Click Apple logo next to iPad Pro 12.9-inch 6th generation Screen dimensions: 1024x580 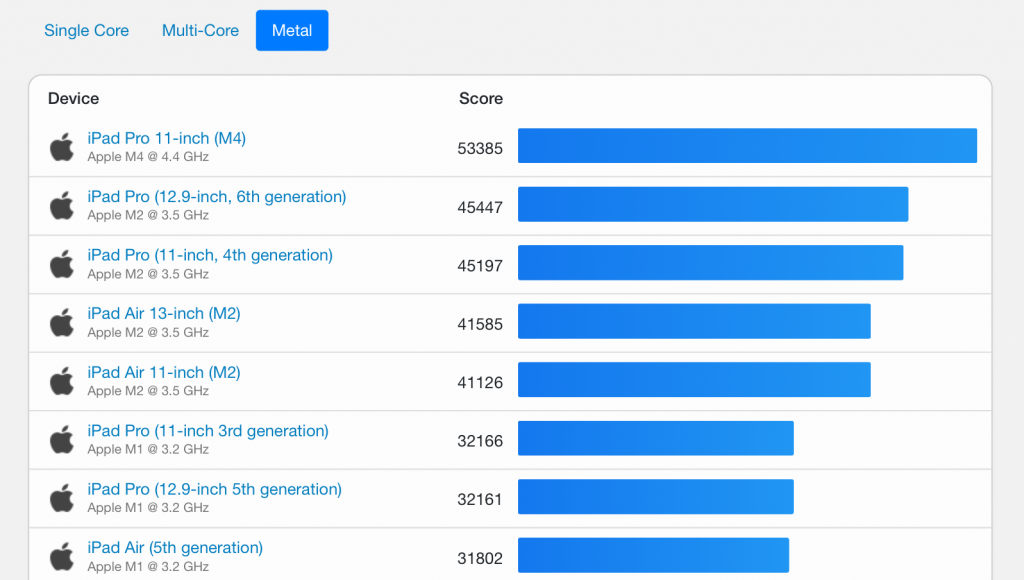[x=62, y=206]
